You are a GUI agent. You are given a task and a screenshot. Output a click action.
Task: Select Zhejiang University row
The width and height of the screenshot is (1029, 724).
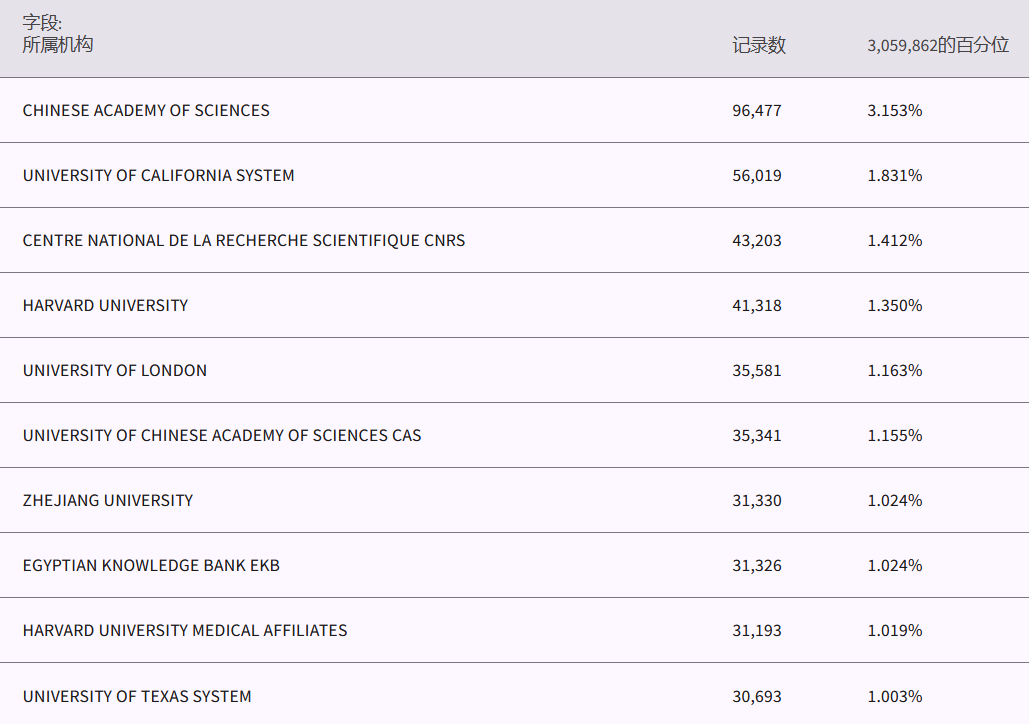click(108, 501)
